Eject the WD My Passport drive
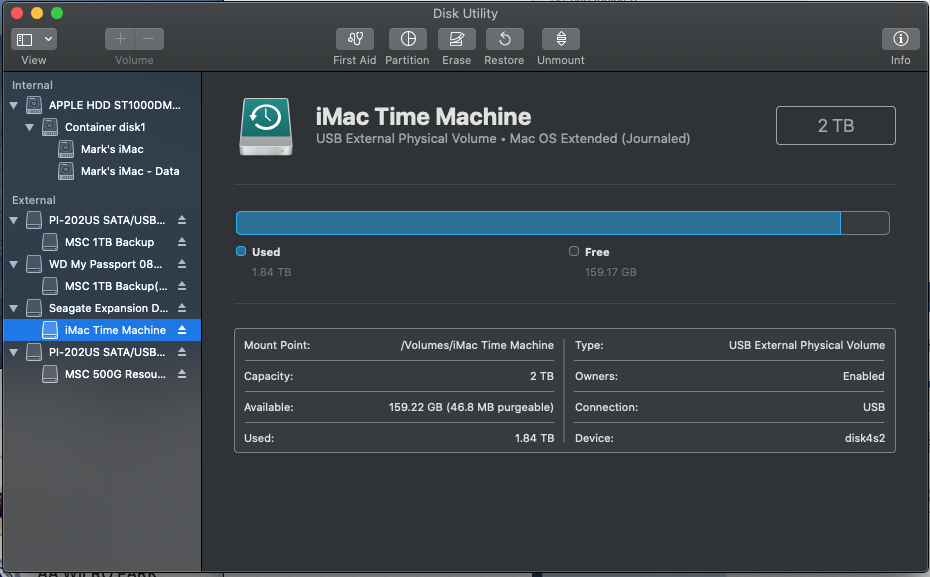This screenshot has height=577, width=930. 182,264
